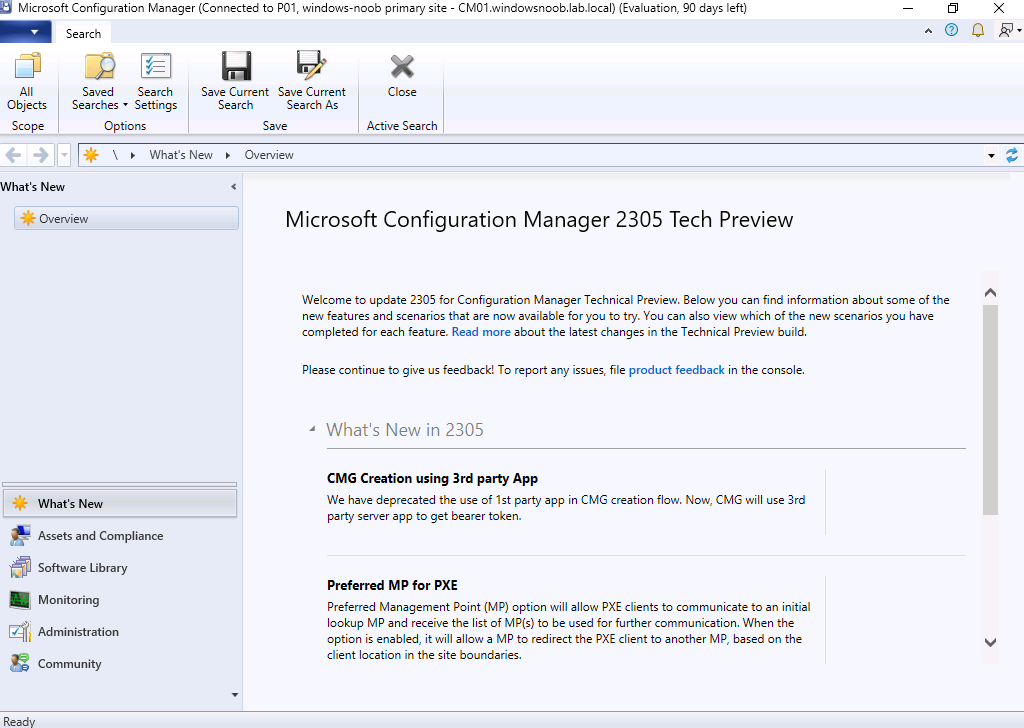Click the Preferred MP for PXE heading
Image resolution: width=1024 pixels, height=728 pixels.
392,585
